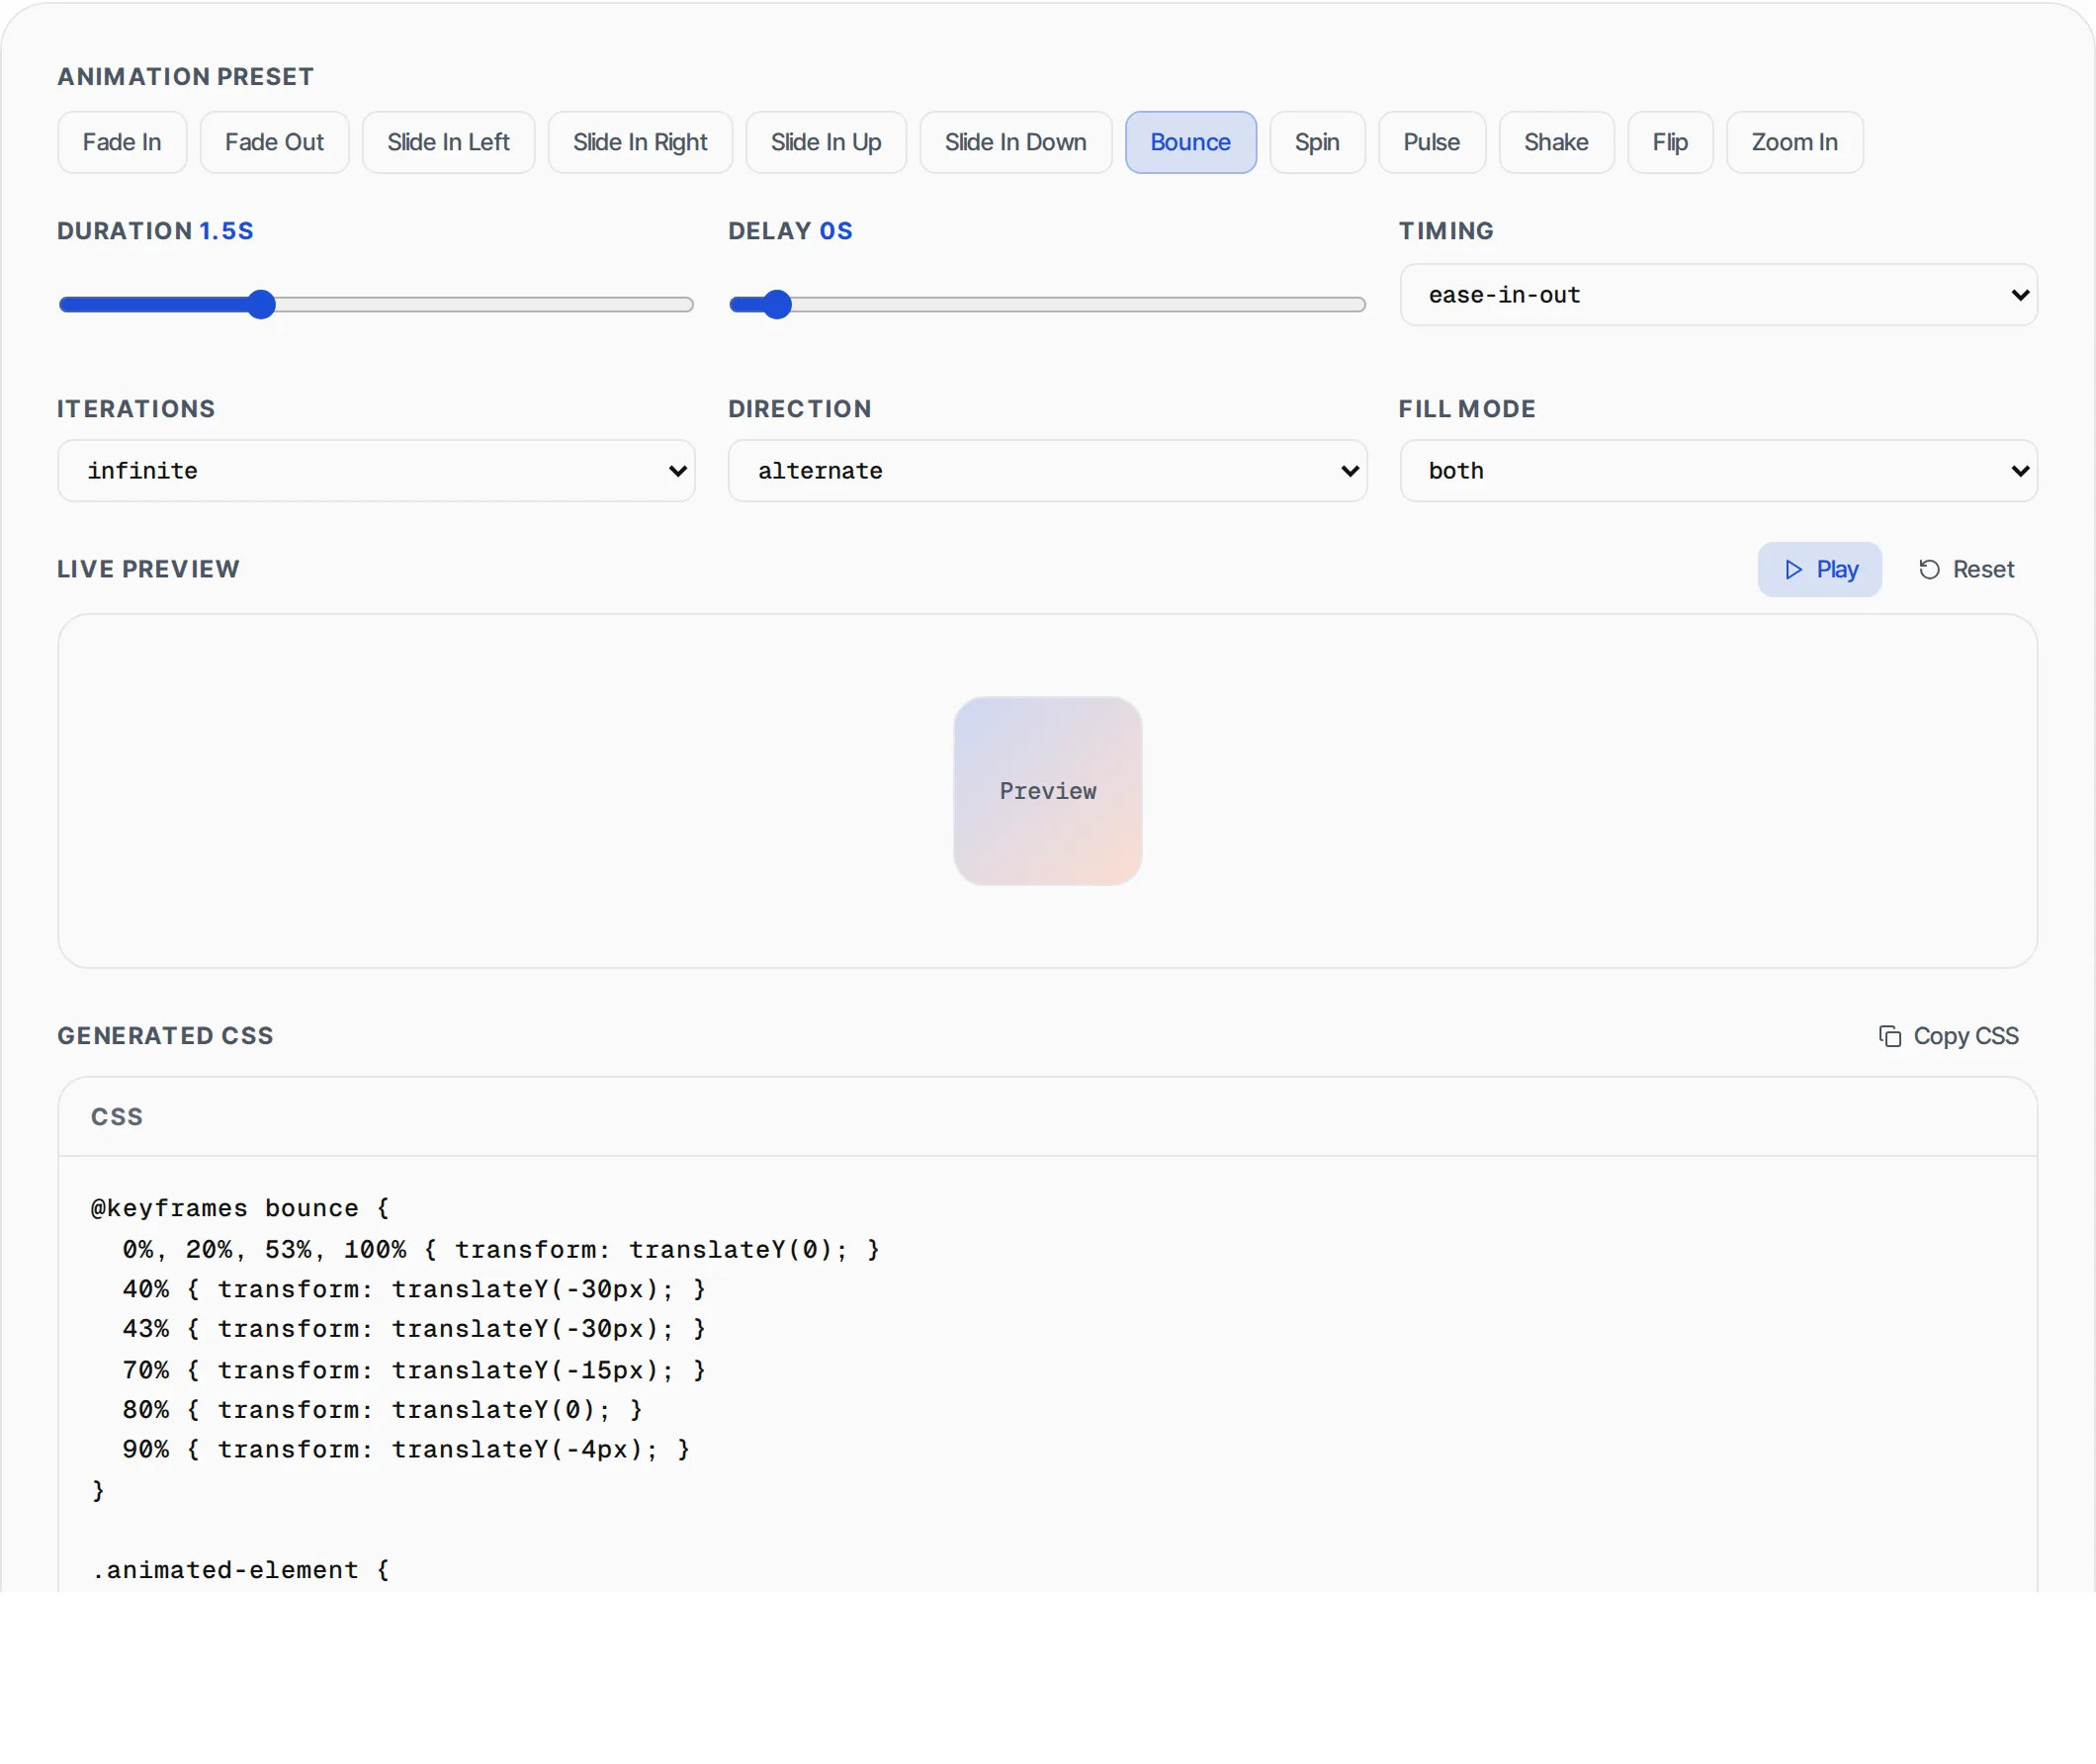
Task: Click the Reset circular arrow icon
Action: coord(1929,569)
